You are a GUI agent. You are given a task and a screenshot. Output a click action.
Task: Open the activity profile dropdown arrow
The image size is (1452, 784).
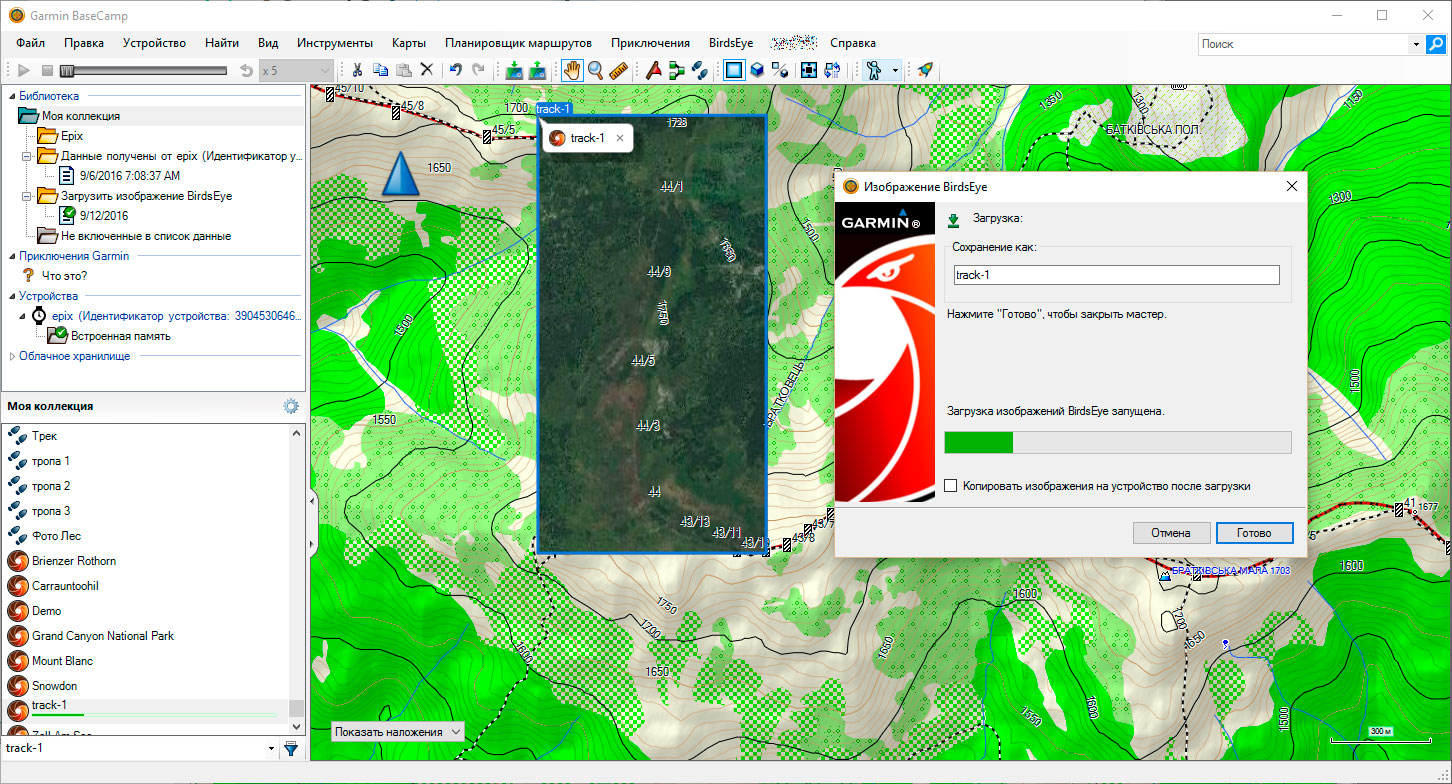pyautogui.click(x=895, y=70)
